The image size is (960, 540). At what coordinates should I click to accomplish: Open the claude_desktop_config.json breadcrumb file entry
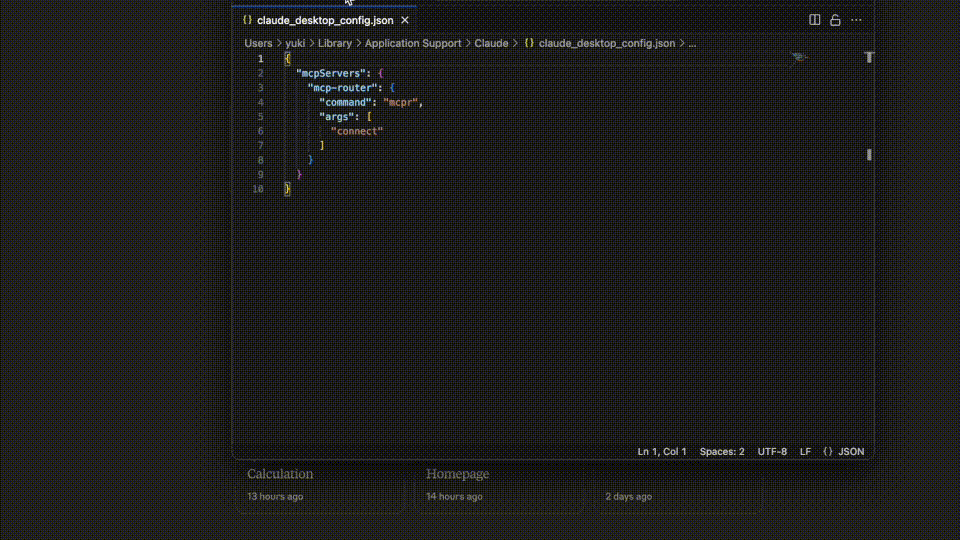(x=607, y=43)
